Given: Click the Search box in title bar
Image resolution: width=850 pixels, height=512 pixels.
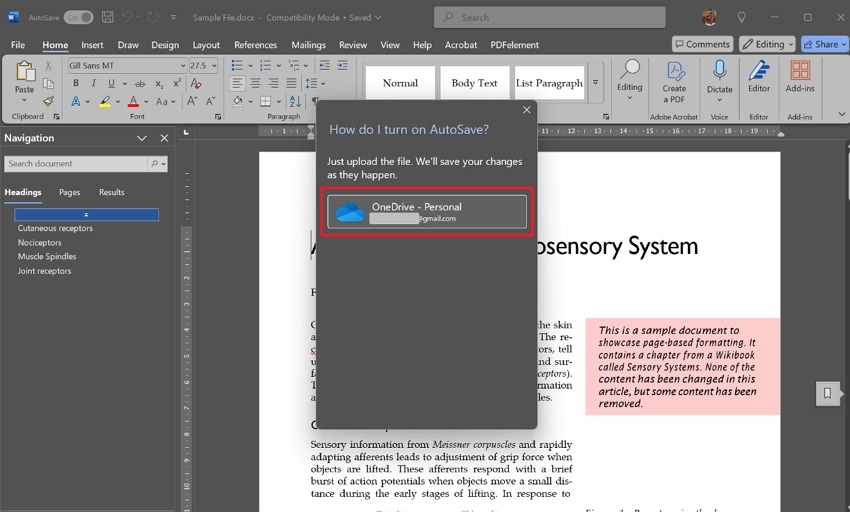Looking at the screenshot, I should point(550,17).
